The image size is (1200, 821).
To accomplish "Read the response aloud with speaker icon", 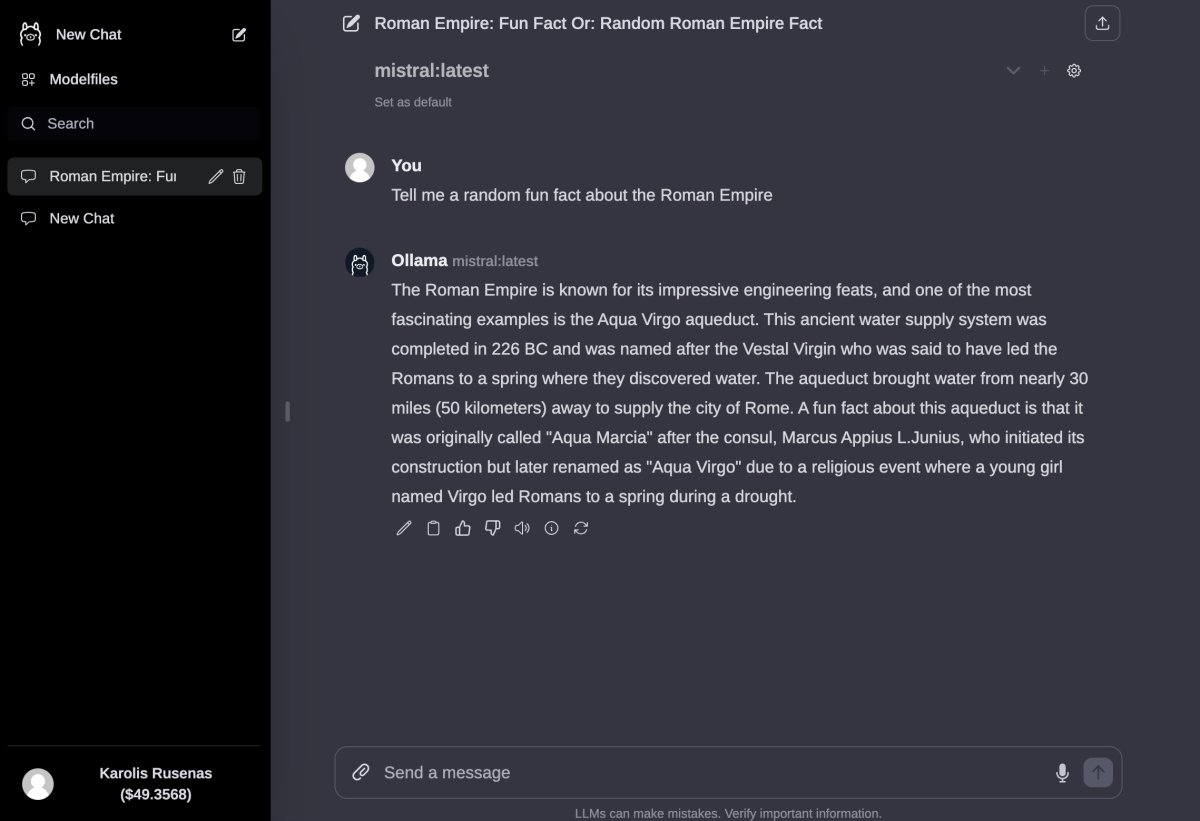I will pos(522,528).
